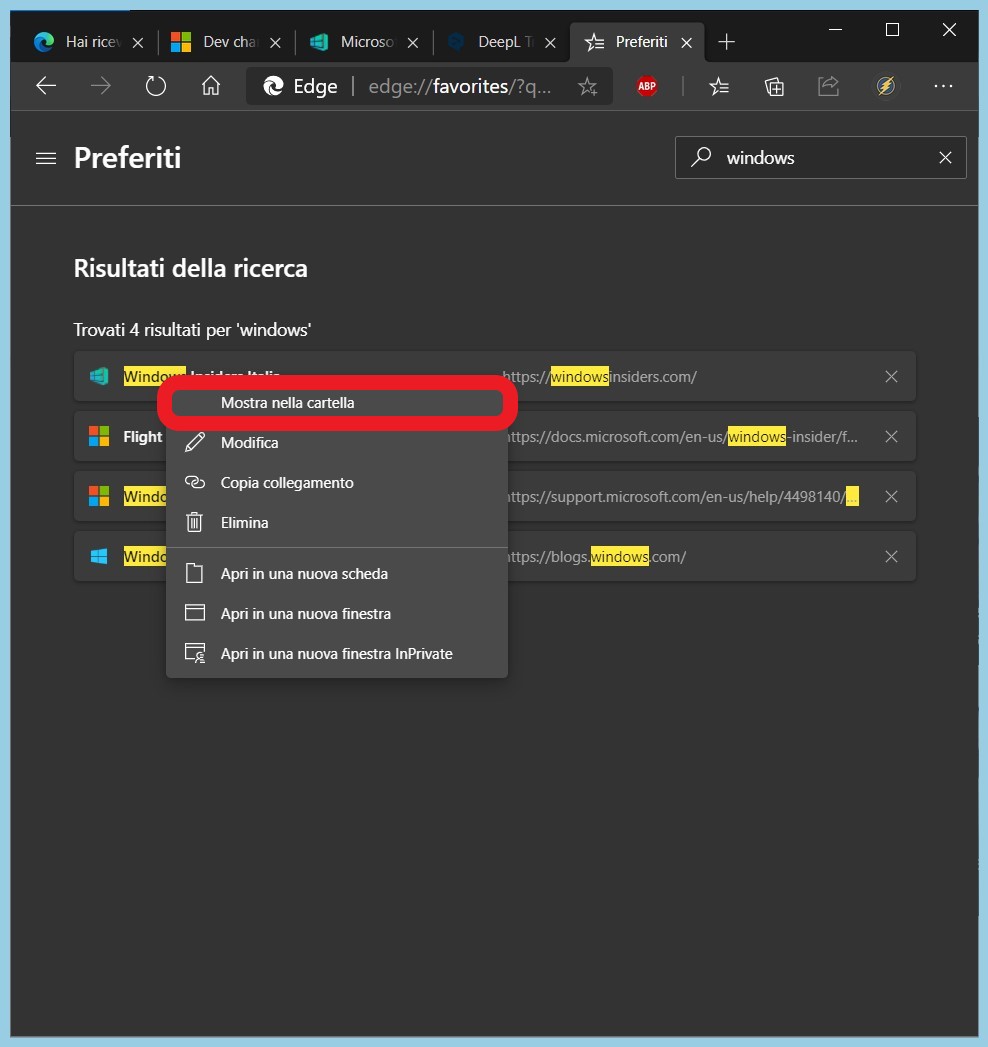Click the Flight favorite entry title
Screen dimensions: 988x1047
tap(143, 437)
